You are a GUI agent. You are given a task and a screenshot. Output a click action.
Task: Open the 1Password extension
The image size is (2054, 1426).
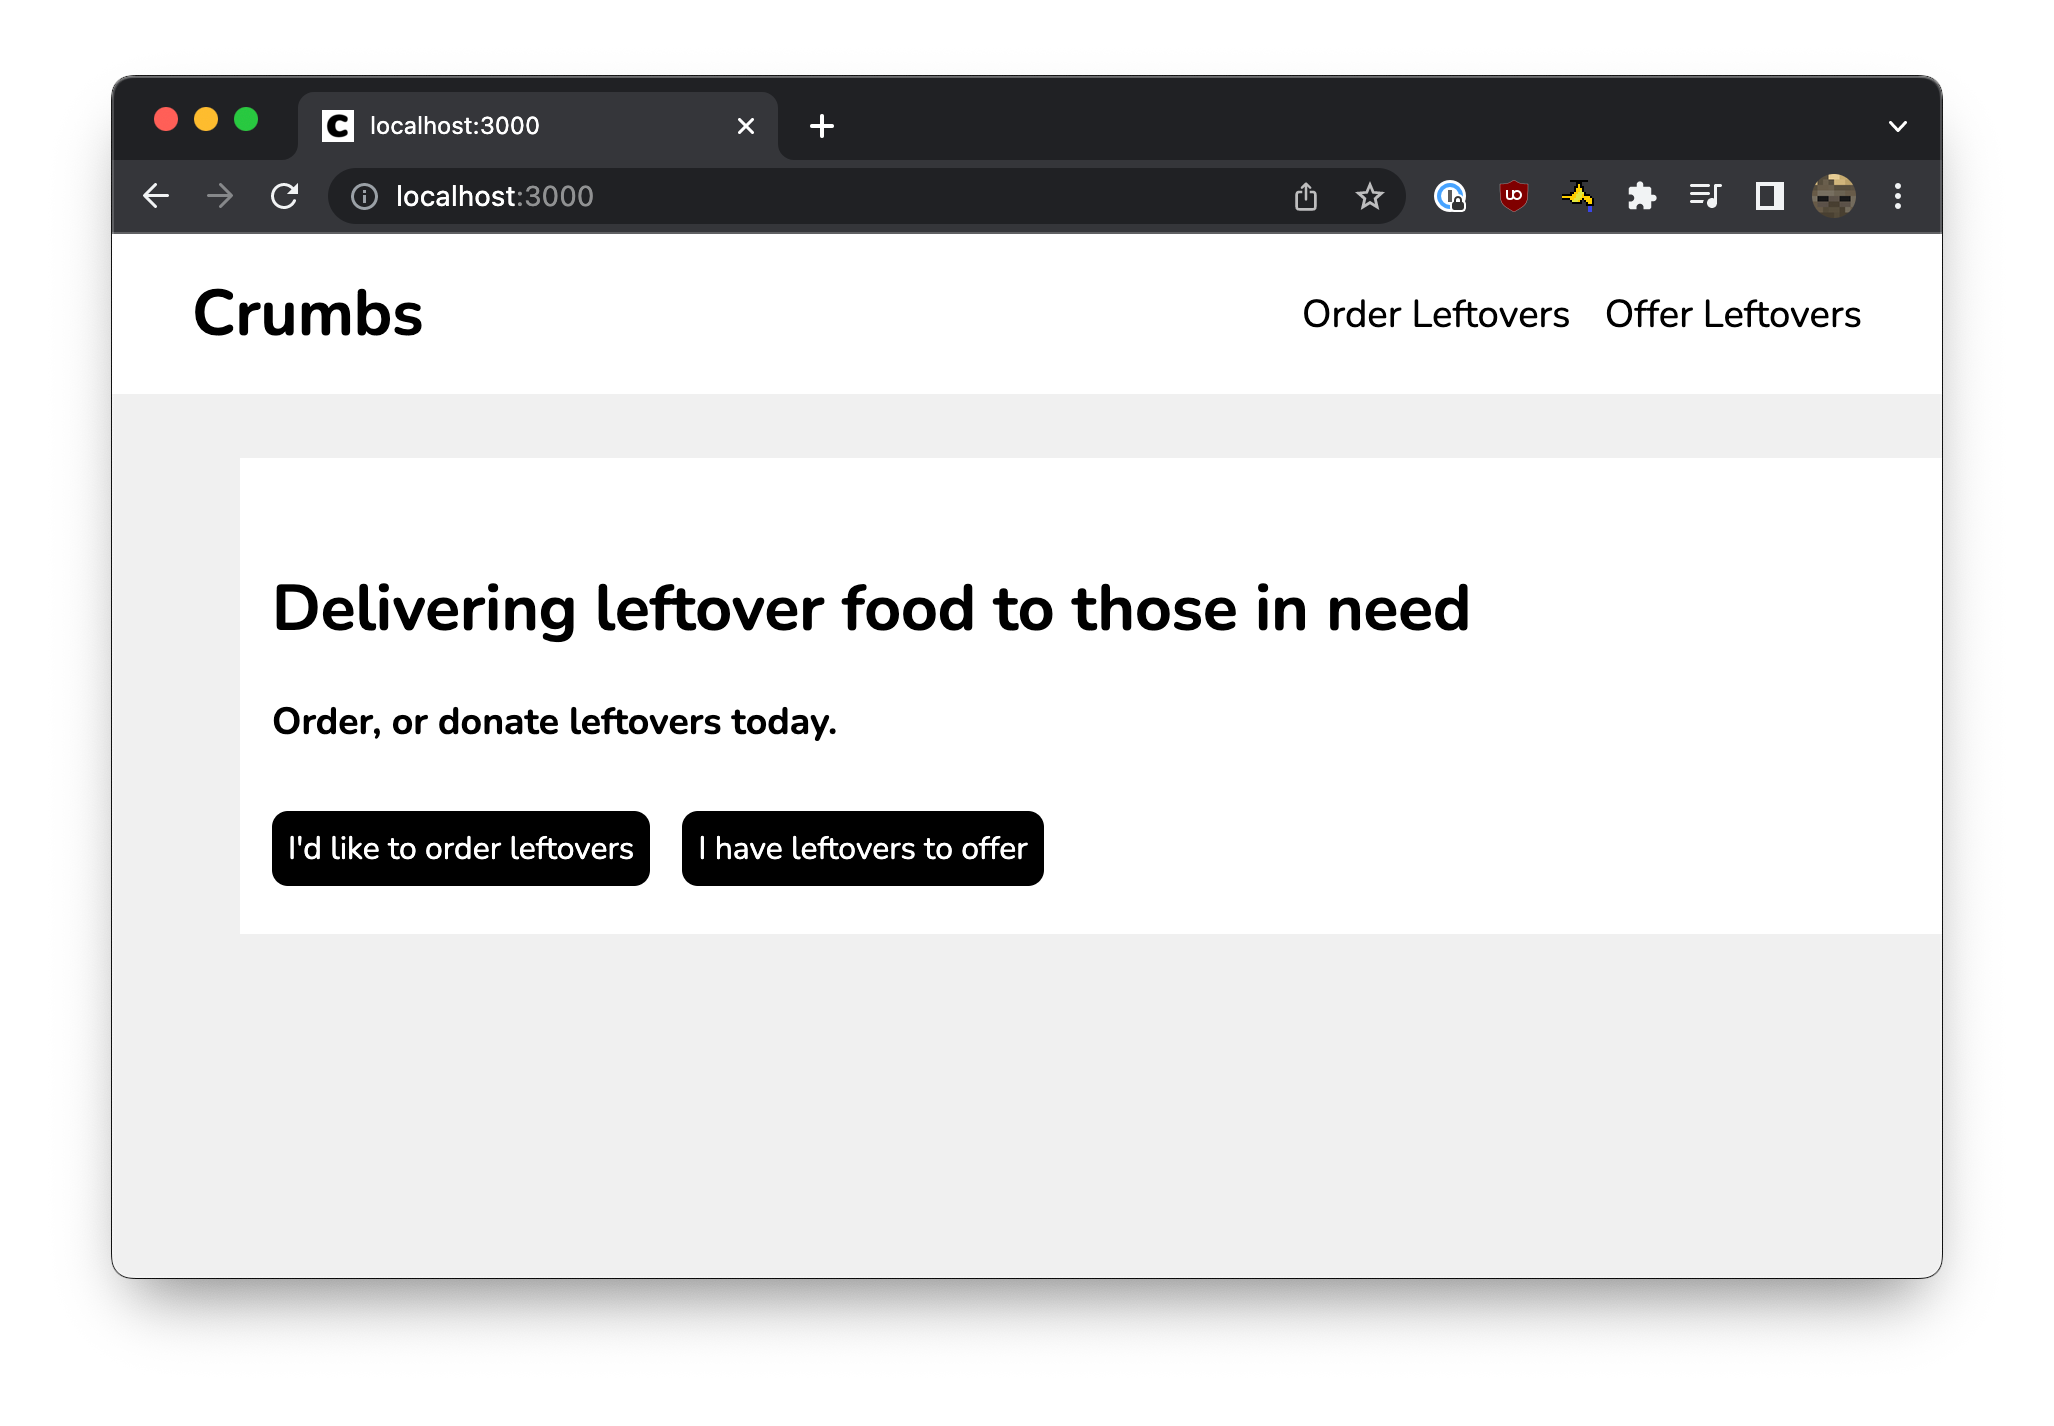point(1449,196)
